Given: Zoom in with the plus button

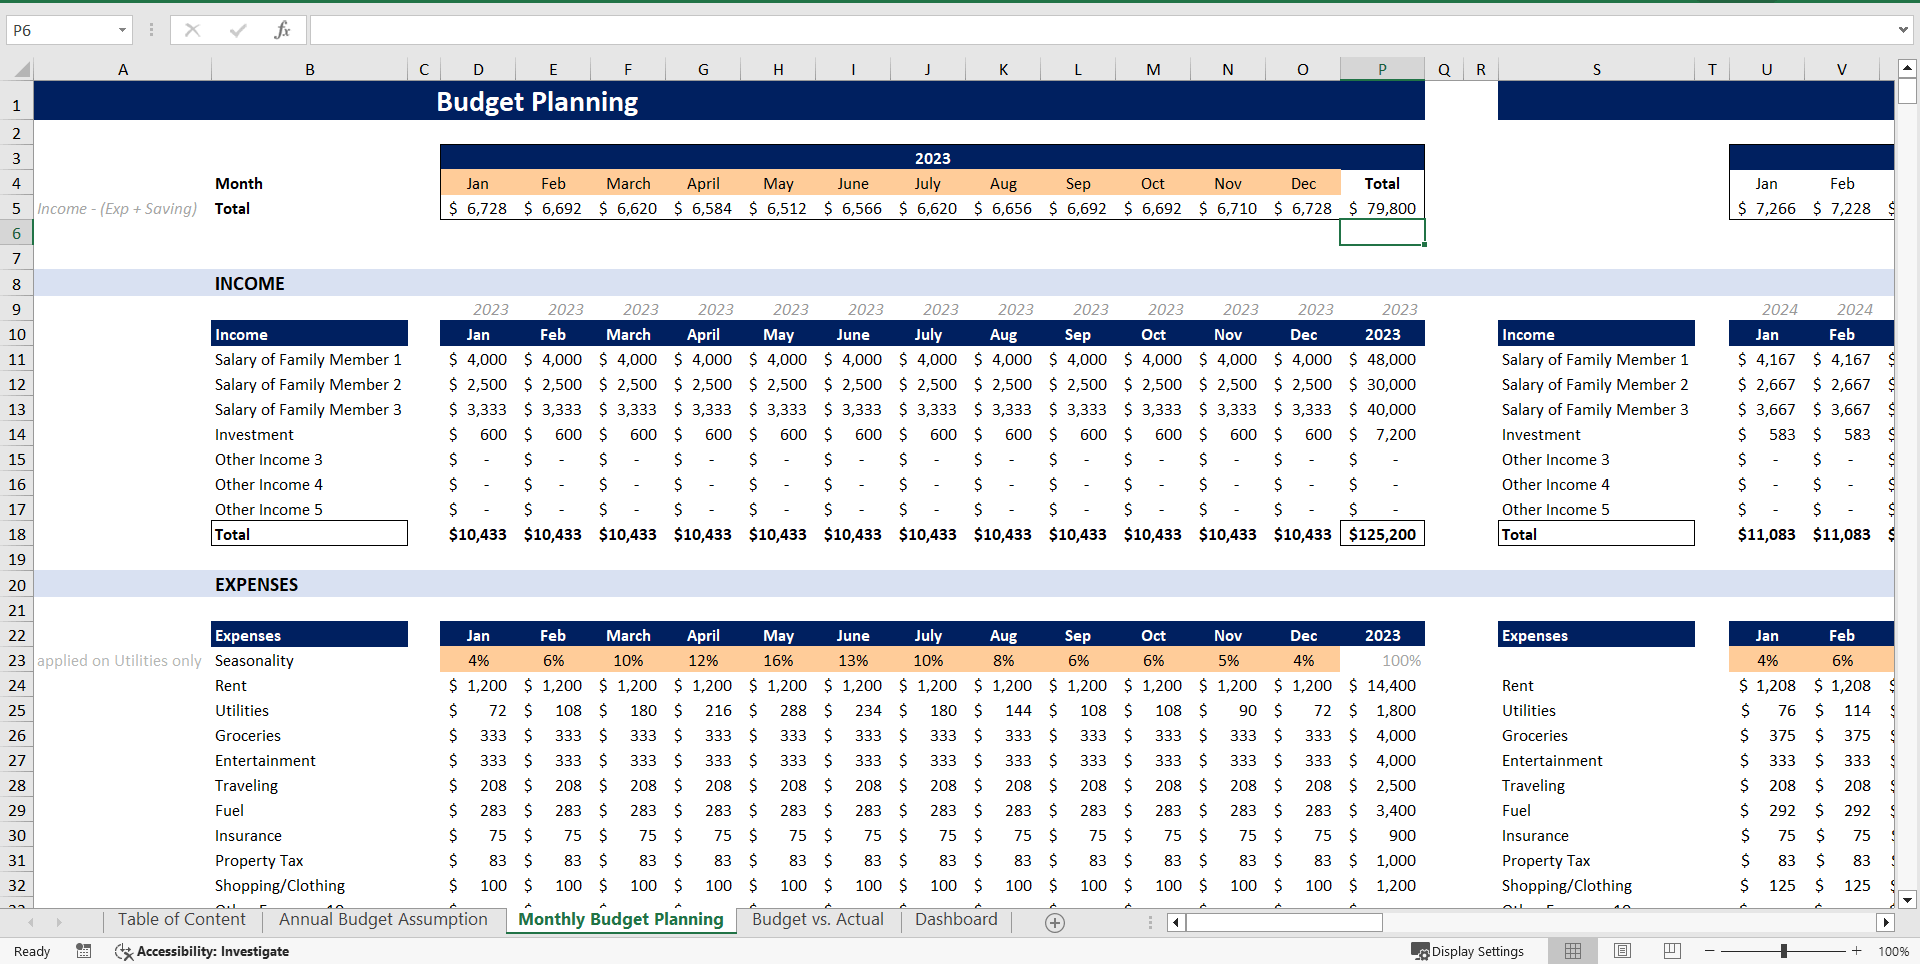Looking at the screenshot, I should 1857,951.
